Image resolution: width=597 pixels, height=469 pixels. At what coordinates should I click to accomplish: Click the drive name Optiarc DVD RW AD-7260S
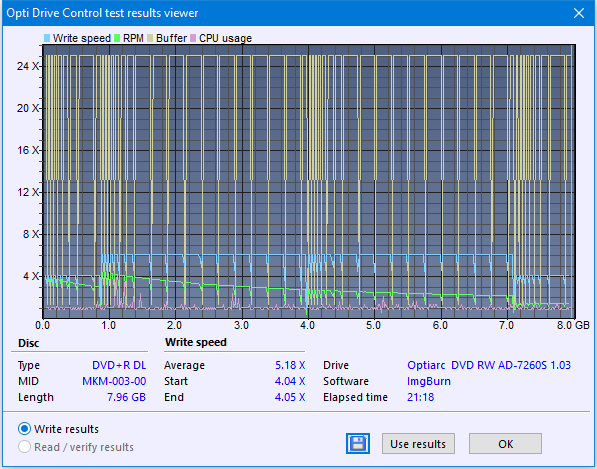tap(489, 365)
